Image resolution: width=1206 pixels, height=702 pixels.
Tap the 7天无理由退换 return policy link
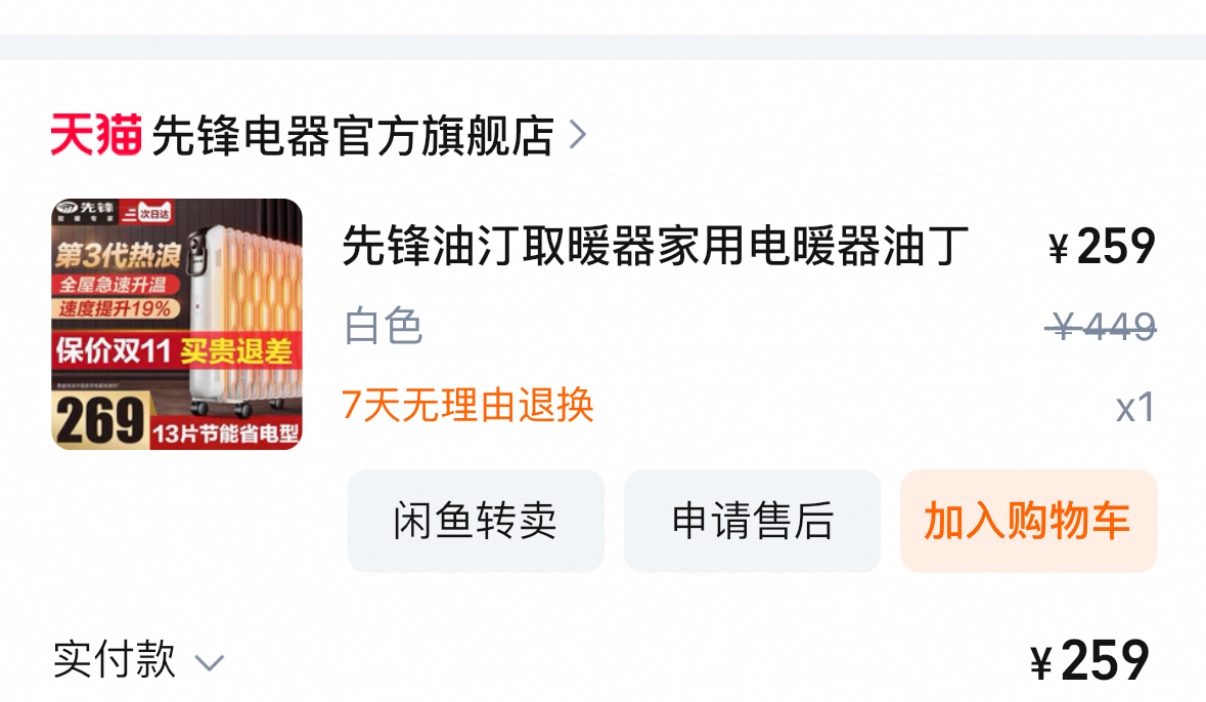point(468,405)
